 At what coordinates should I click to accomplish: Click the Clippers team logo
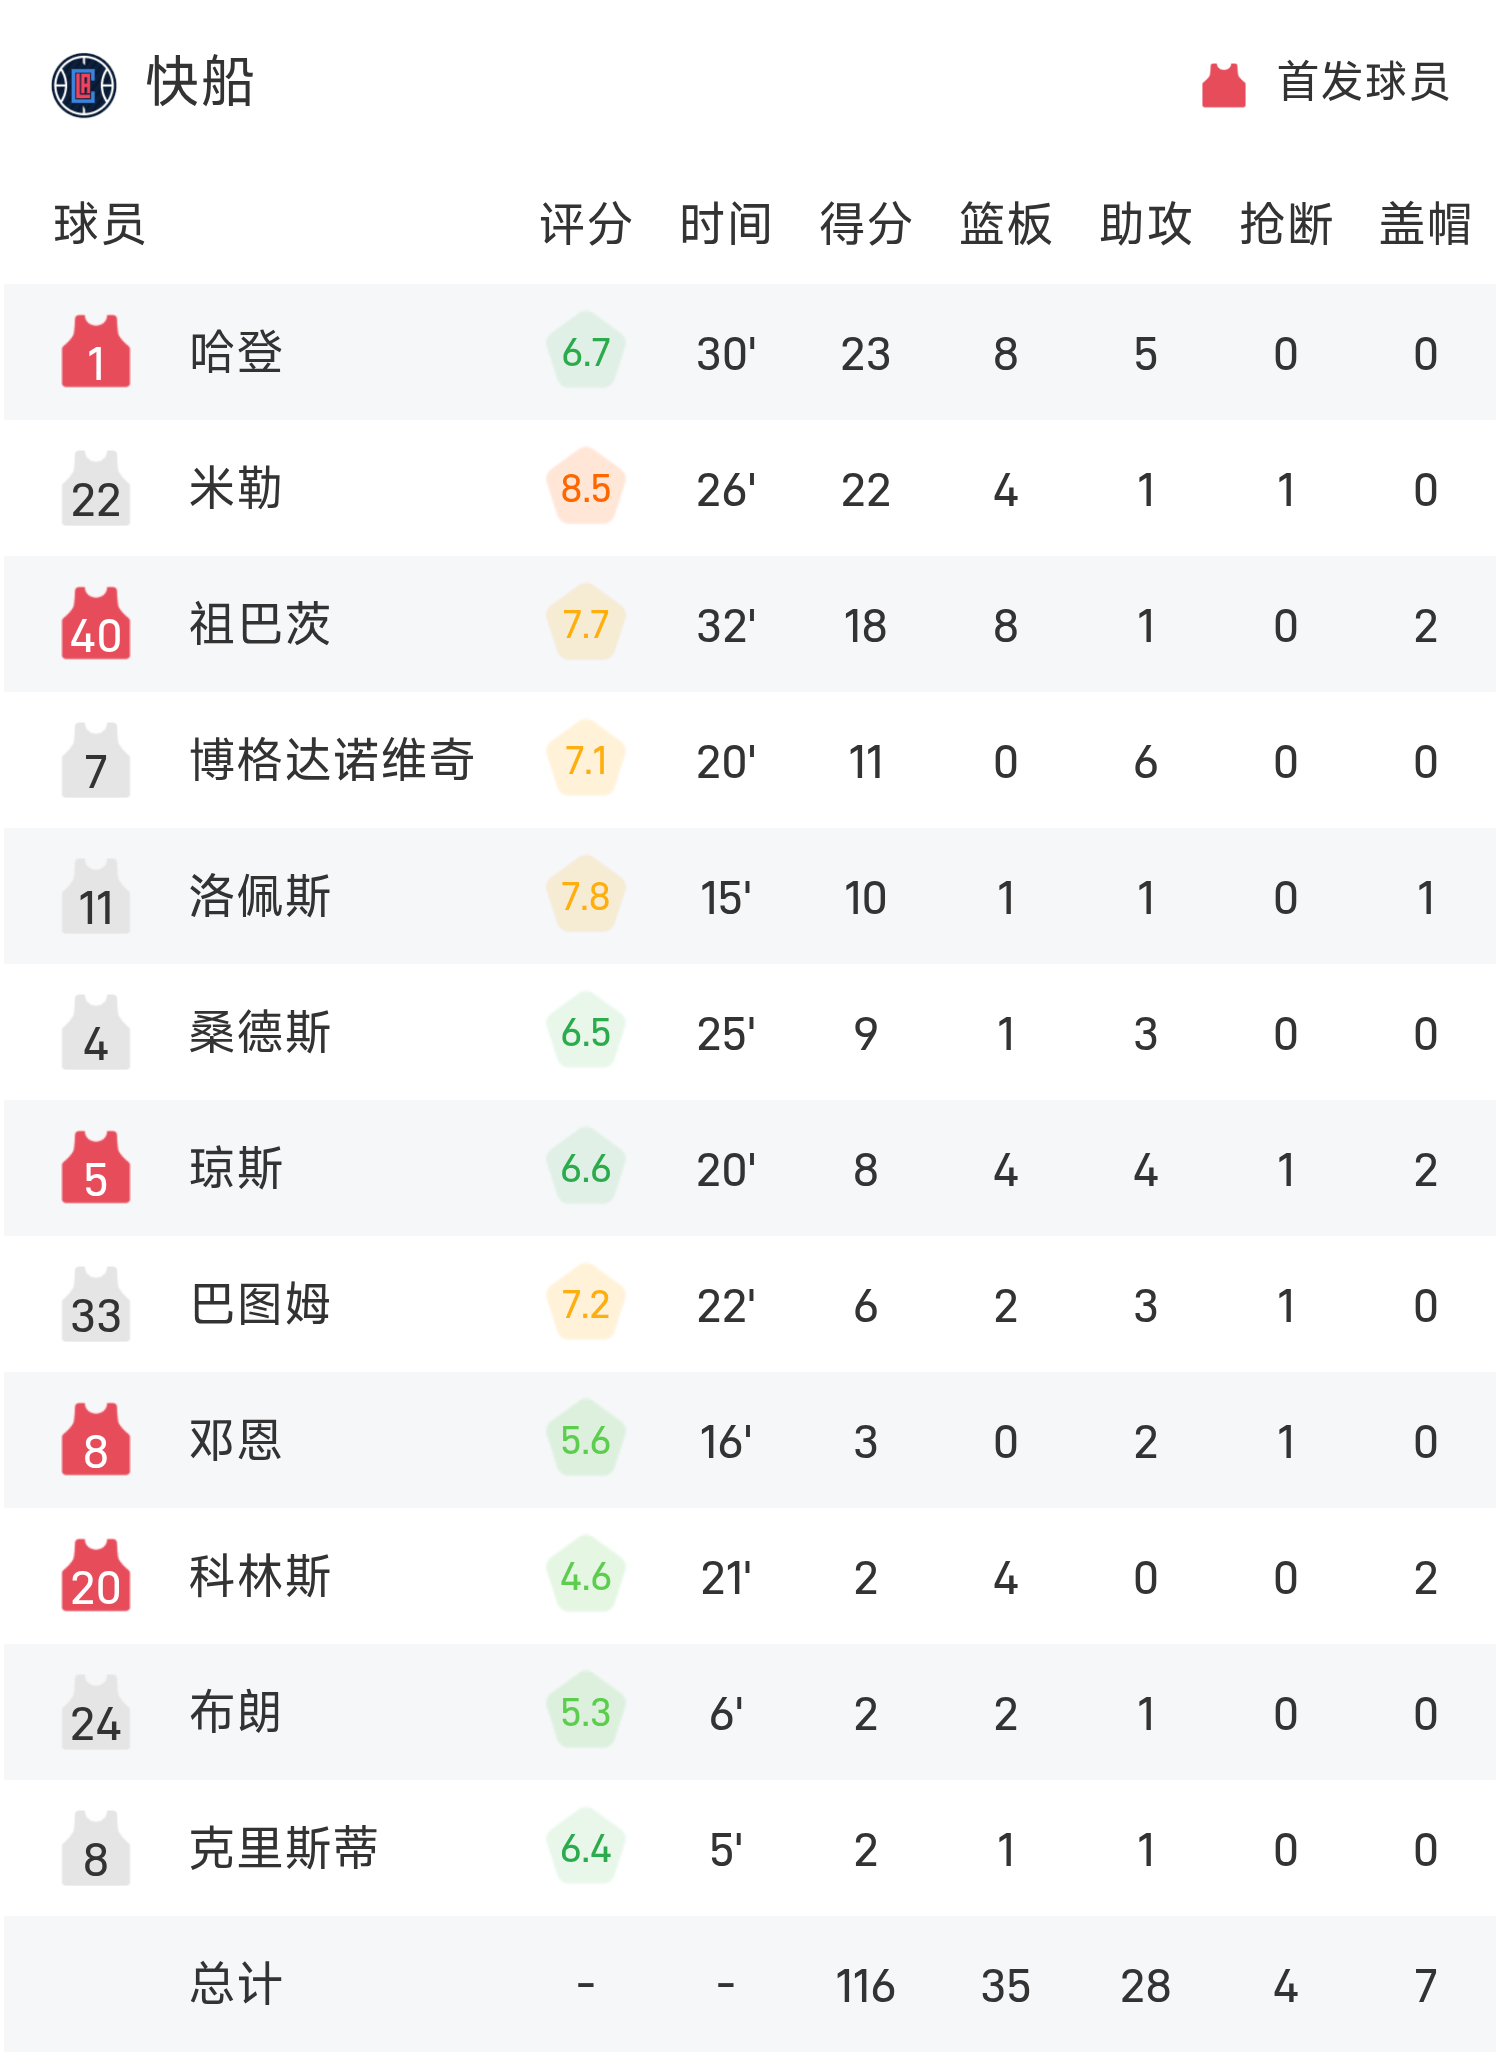click(84, 85)
